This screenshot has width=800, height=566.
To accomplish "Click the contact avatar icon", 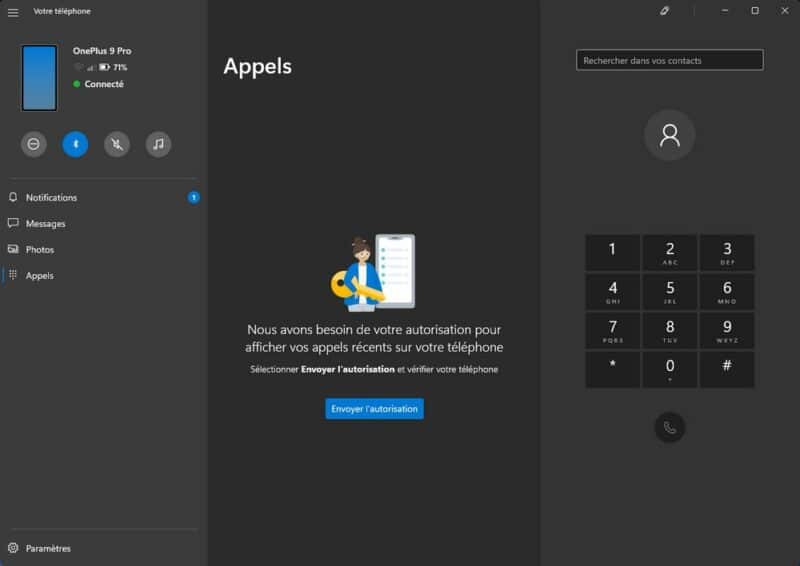I will tap(670, 136).
